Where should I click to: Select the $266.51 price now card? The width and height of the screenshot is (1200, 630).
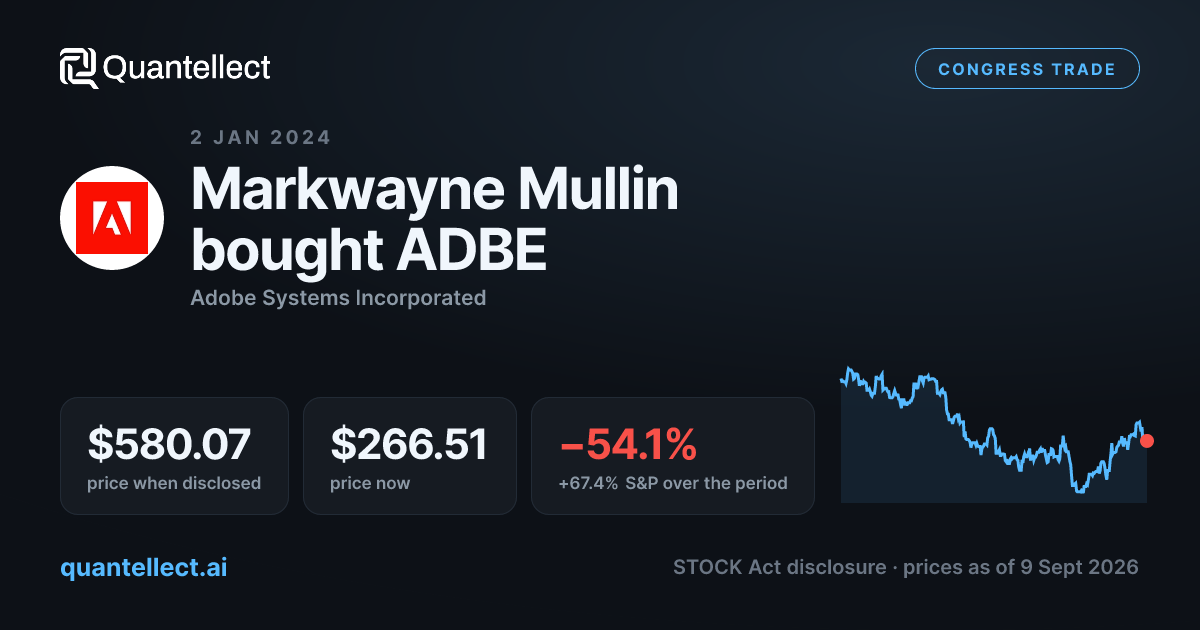410,456
